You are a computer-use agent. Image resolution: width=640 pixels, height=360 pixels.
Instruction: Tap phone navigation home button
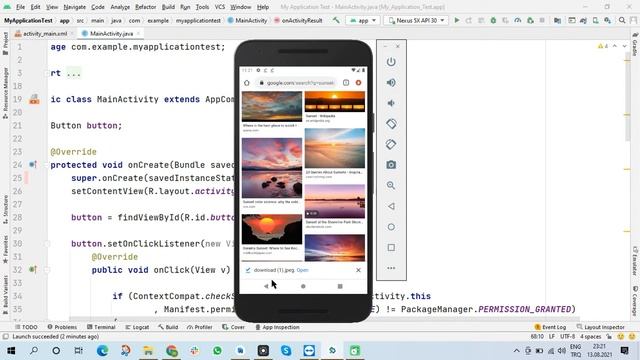click(x=303, y=286)
